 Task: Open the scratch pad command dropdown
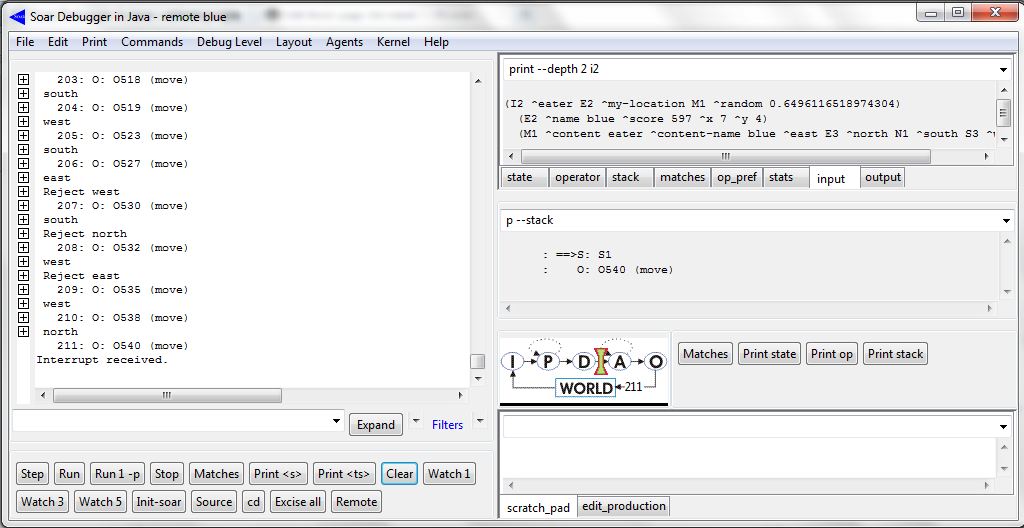click(x=1003, y=427)
